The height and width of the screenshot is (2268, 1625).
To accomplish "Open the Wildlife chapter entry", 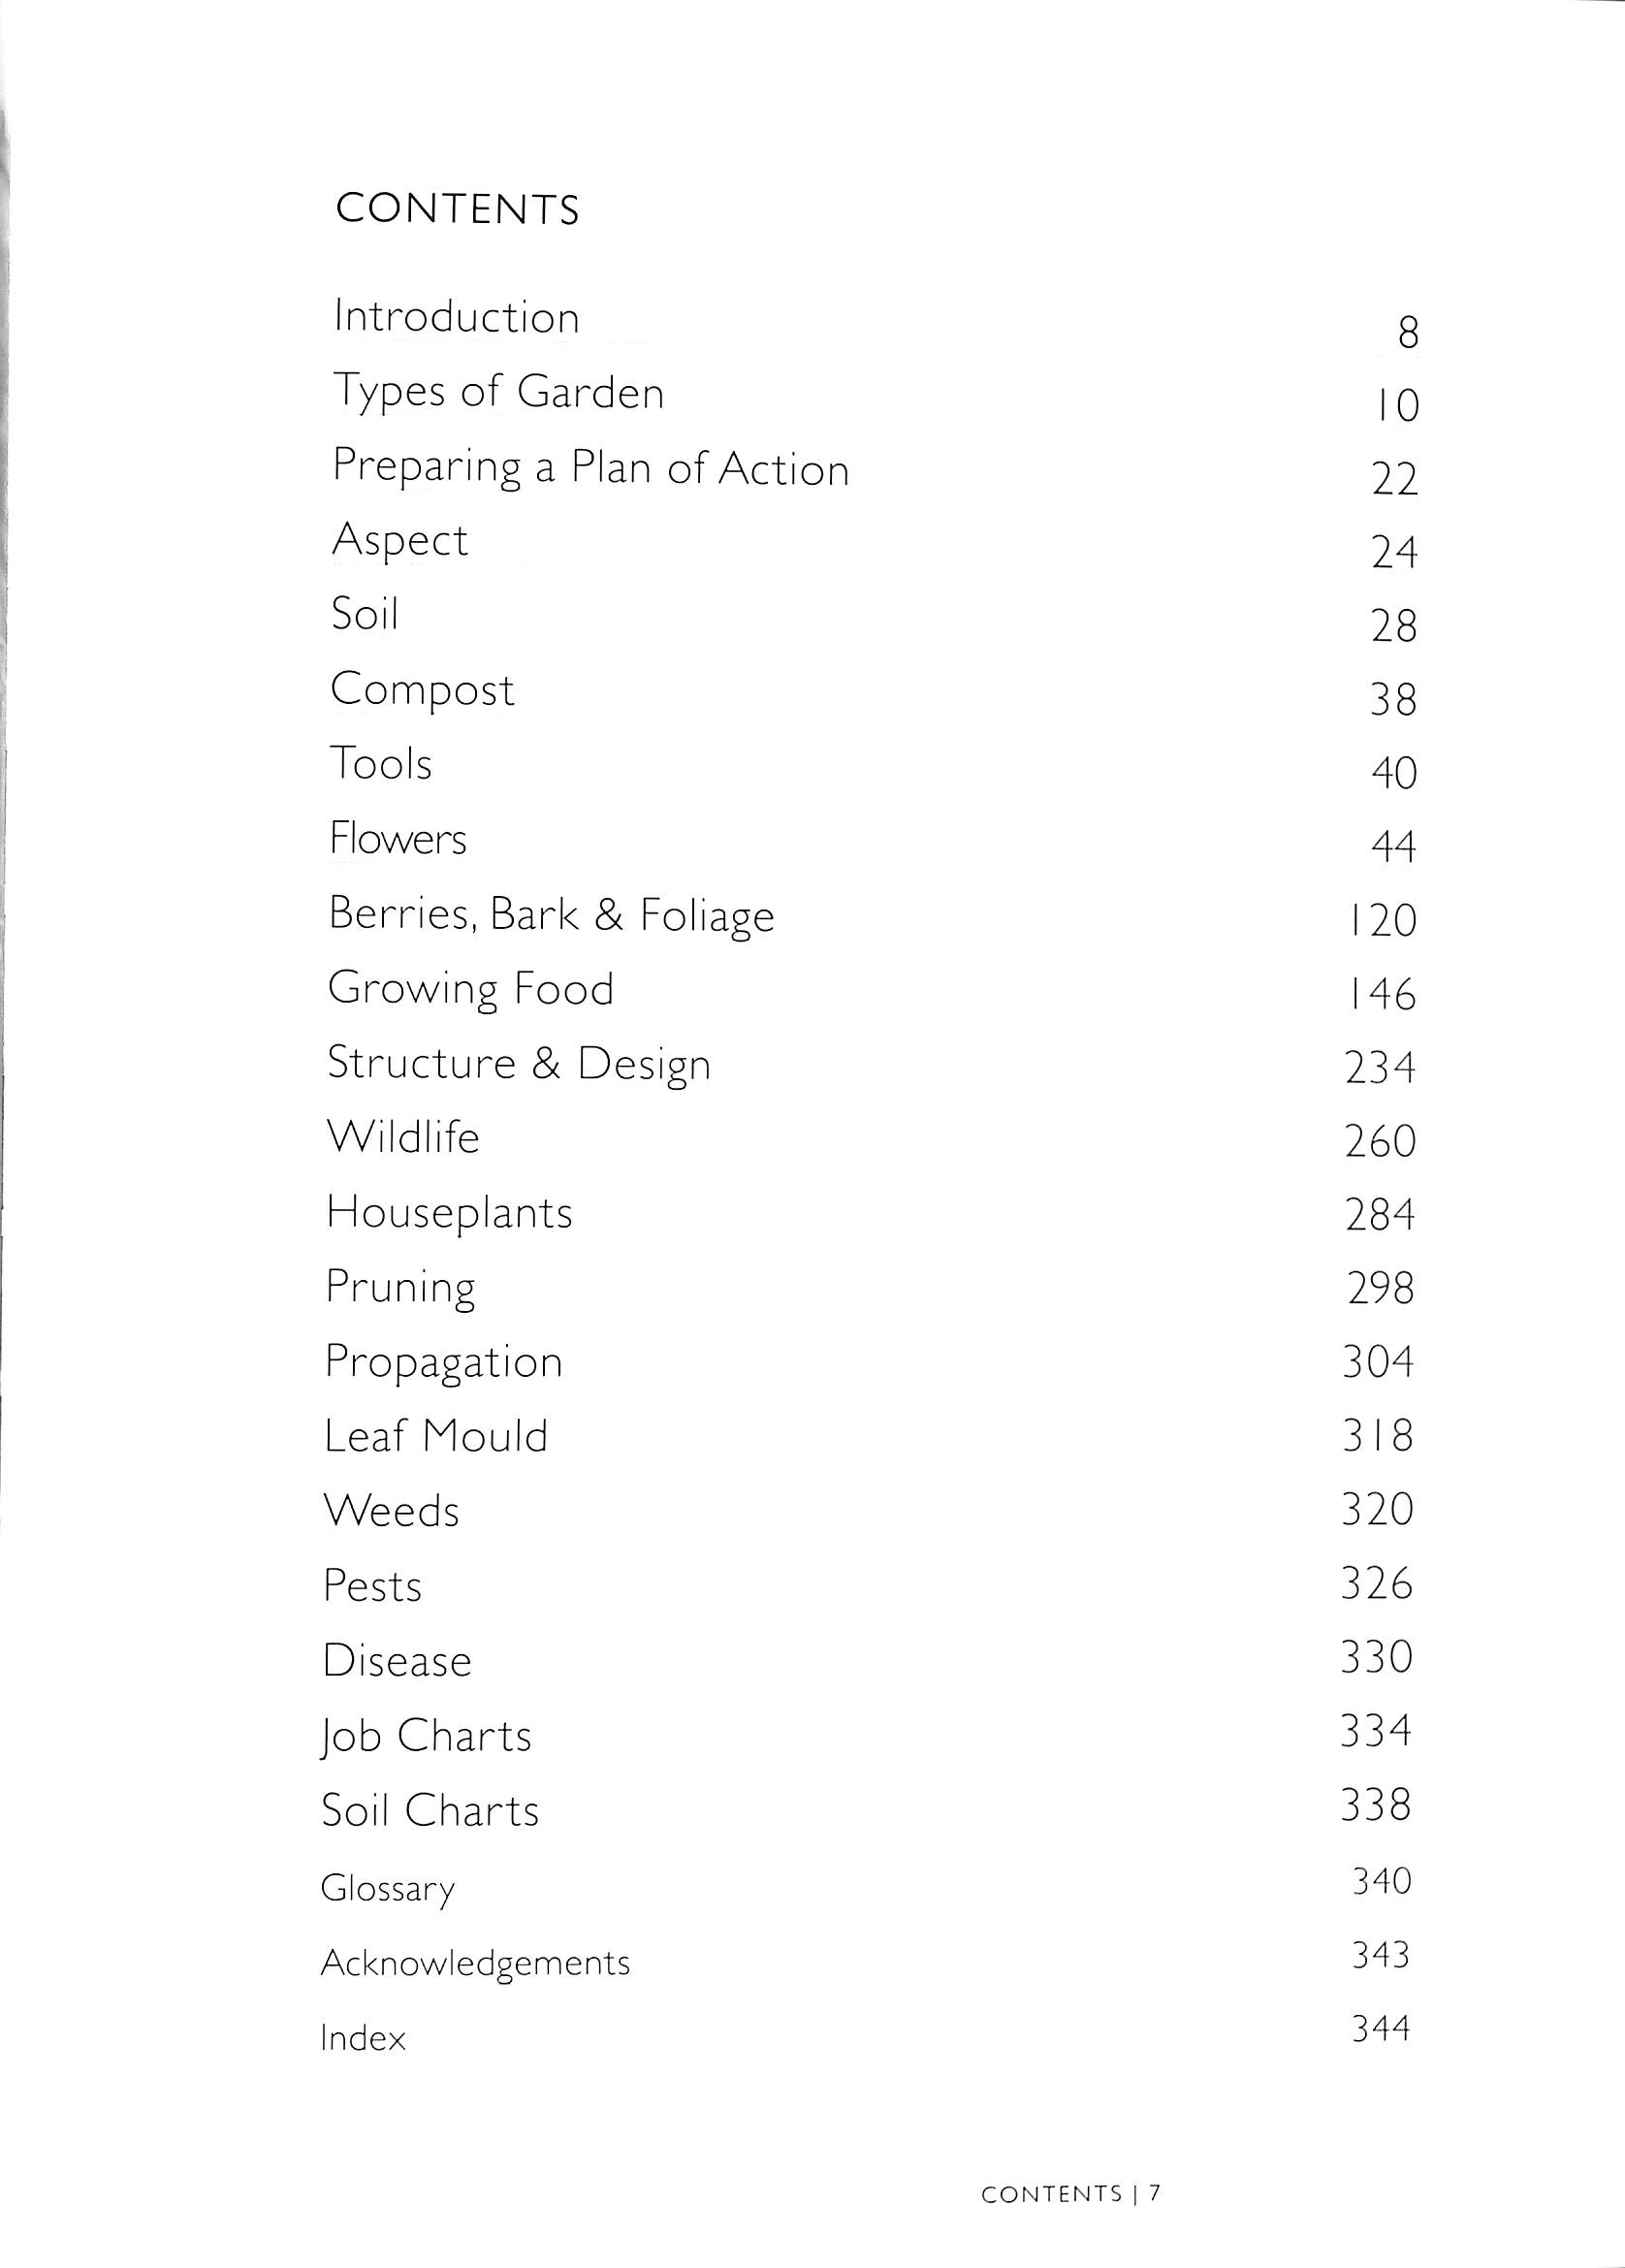I will point(403,1138).
